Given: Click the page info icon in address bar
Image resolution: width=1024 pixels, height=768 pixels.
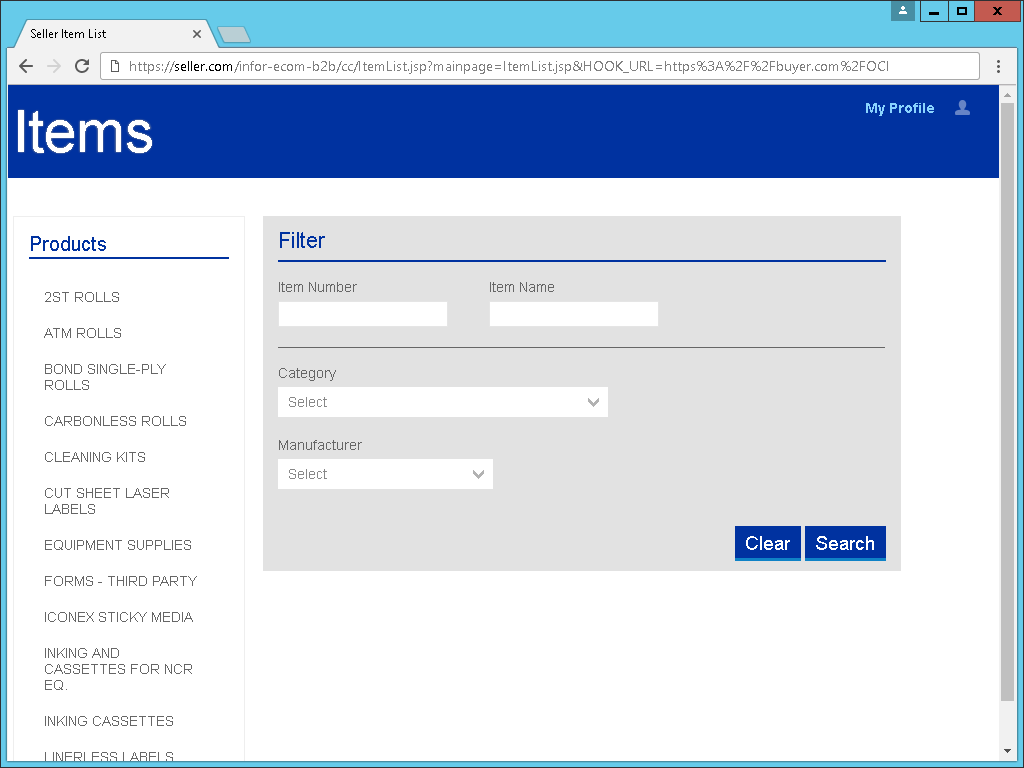Looking at the screenshot, I should (x=115, y=66).
